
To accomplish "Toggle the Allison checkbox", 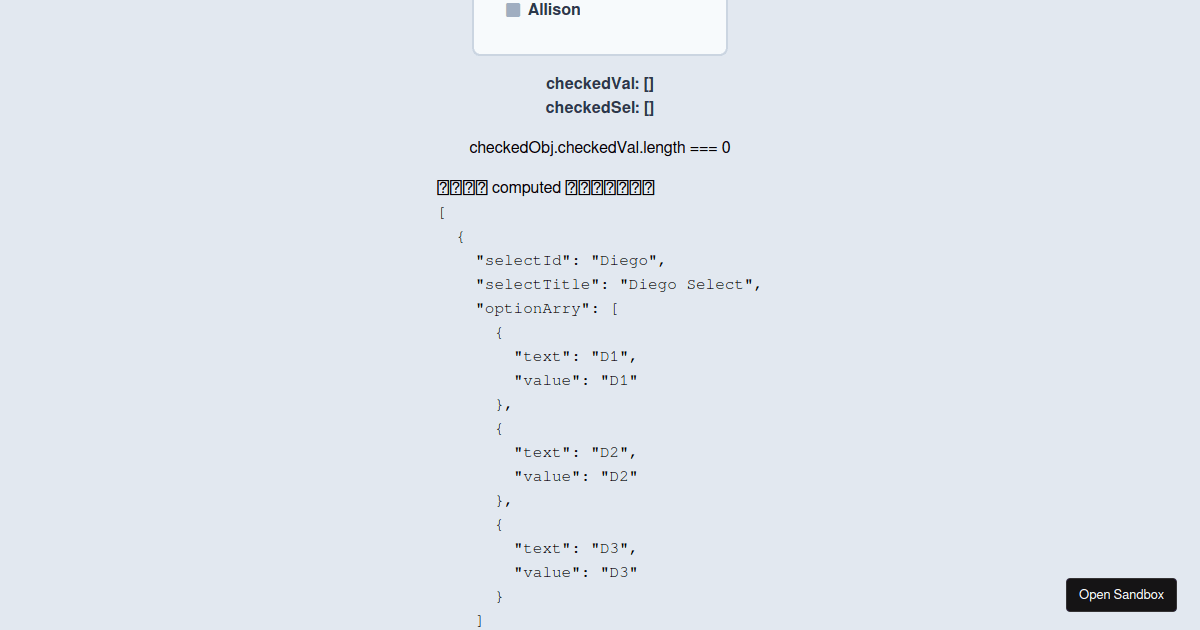I will tap(513, 9).
